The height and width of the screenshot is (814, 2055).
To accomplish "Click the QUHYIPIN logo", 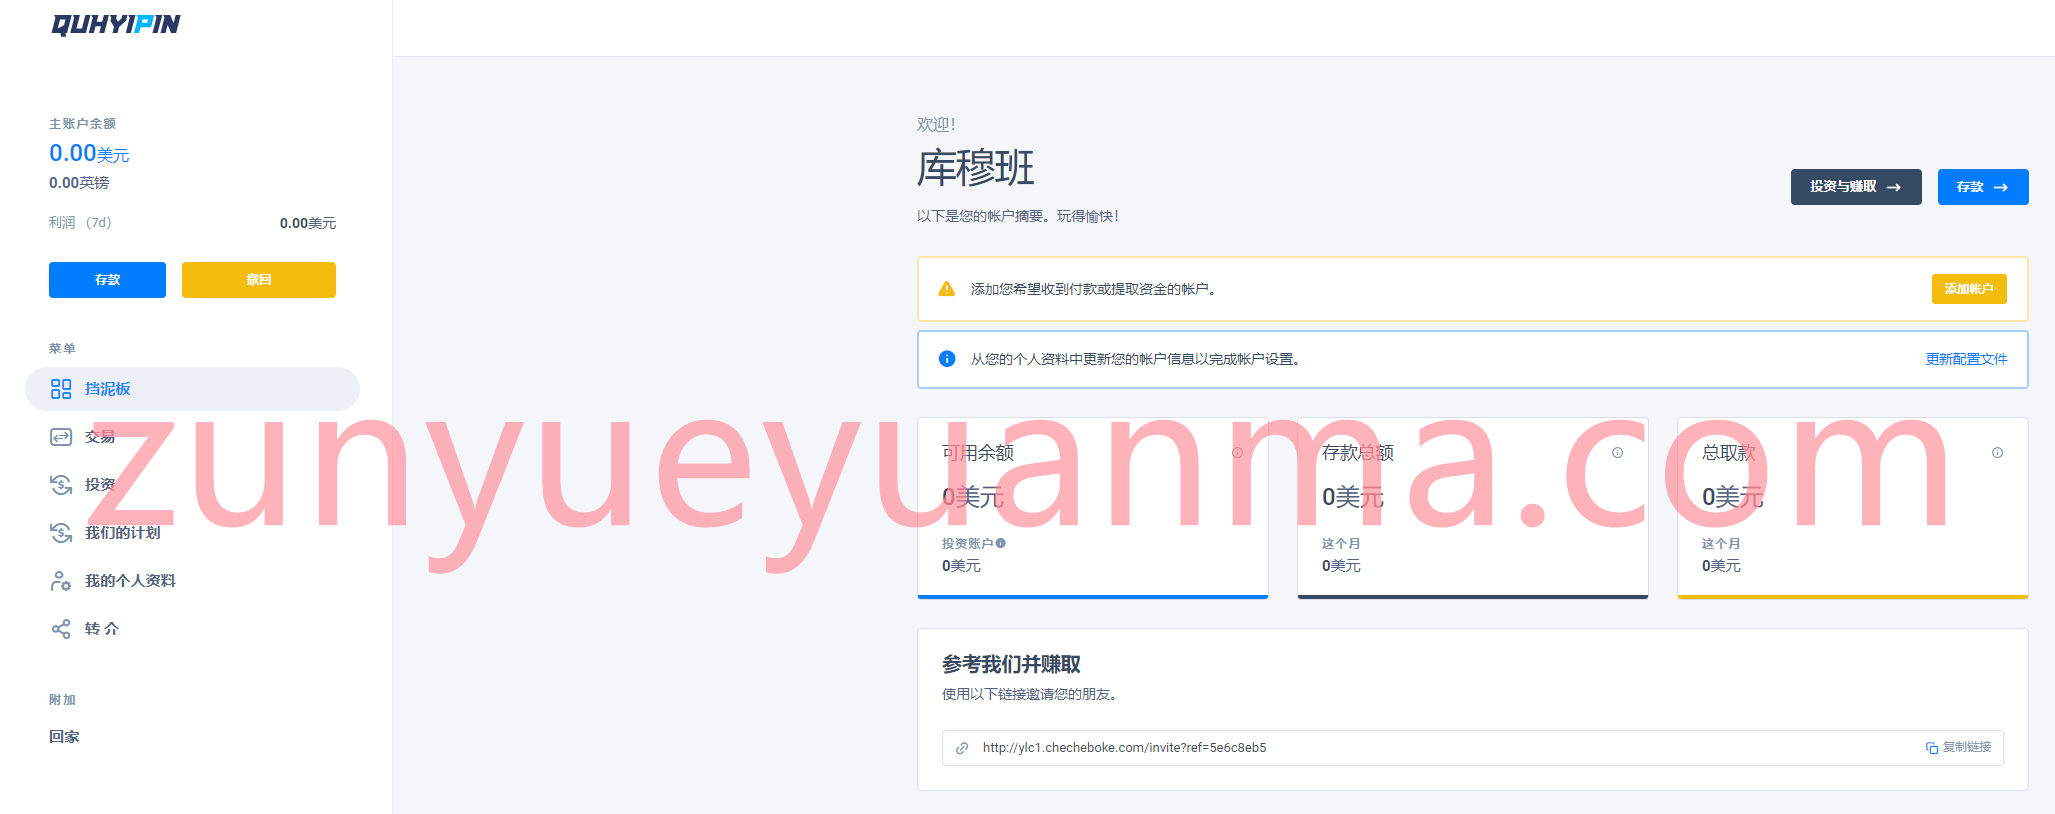I will (x=116, y=24).
